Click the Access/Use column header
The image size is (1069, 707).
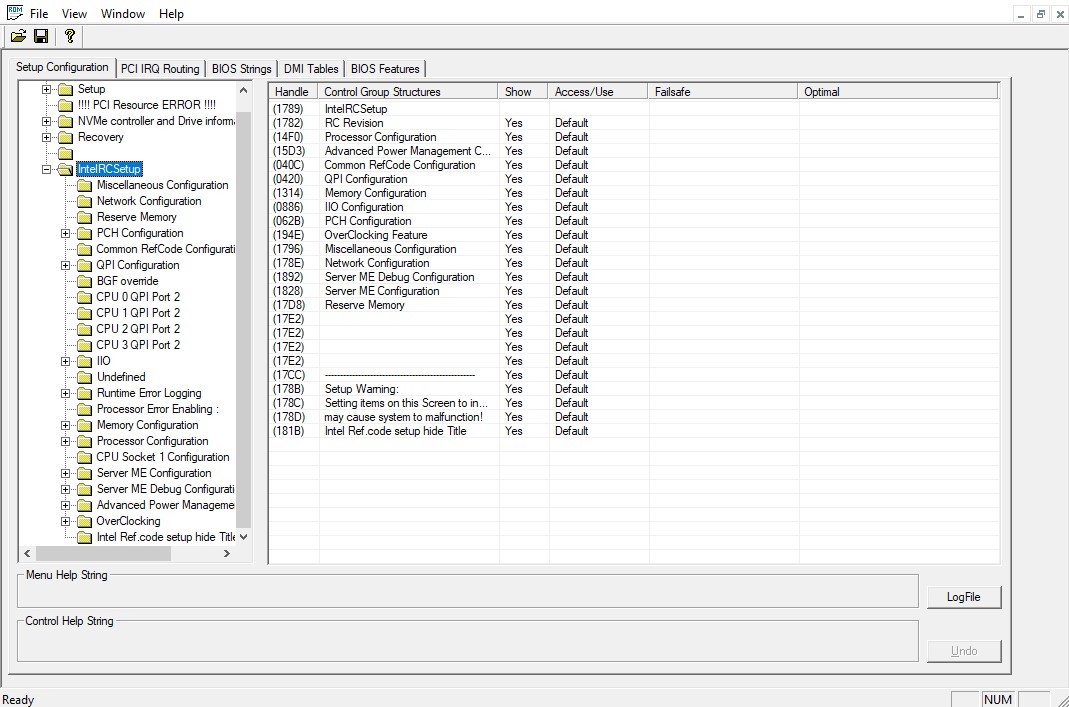(597, 92)
